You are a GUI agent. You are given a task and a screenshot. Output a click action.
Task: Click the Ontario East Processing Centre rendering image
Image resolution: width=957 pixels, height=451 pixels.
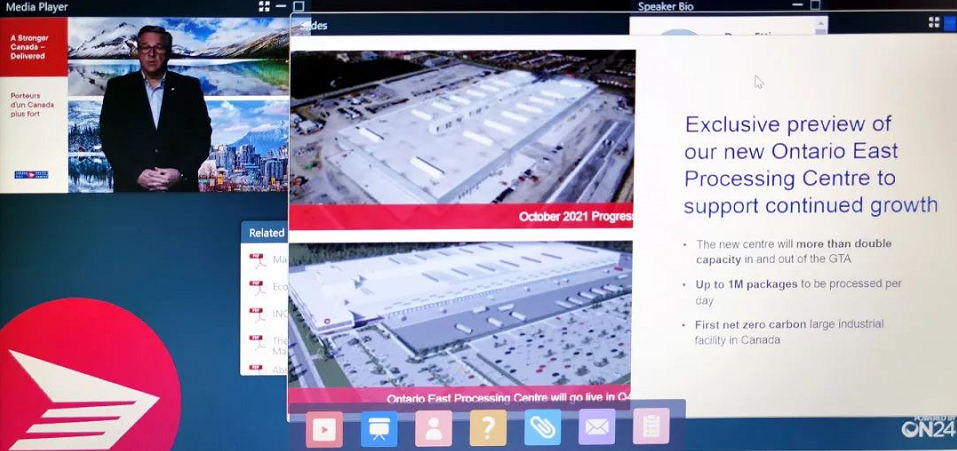[460, 314]
